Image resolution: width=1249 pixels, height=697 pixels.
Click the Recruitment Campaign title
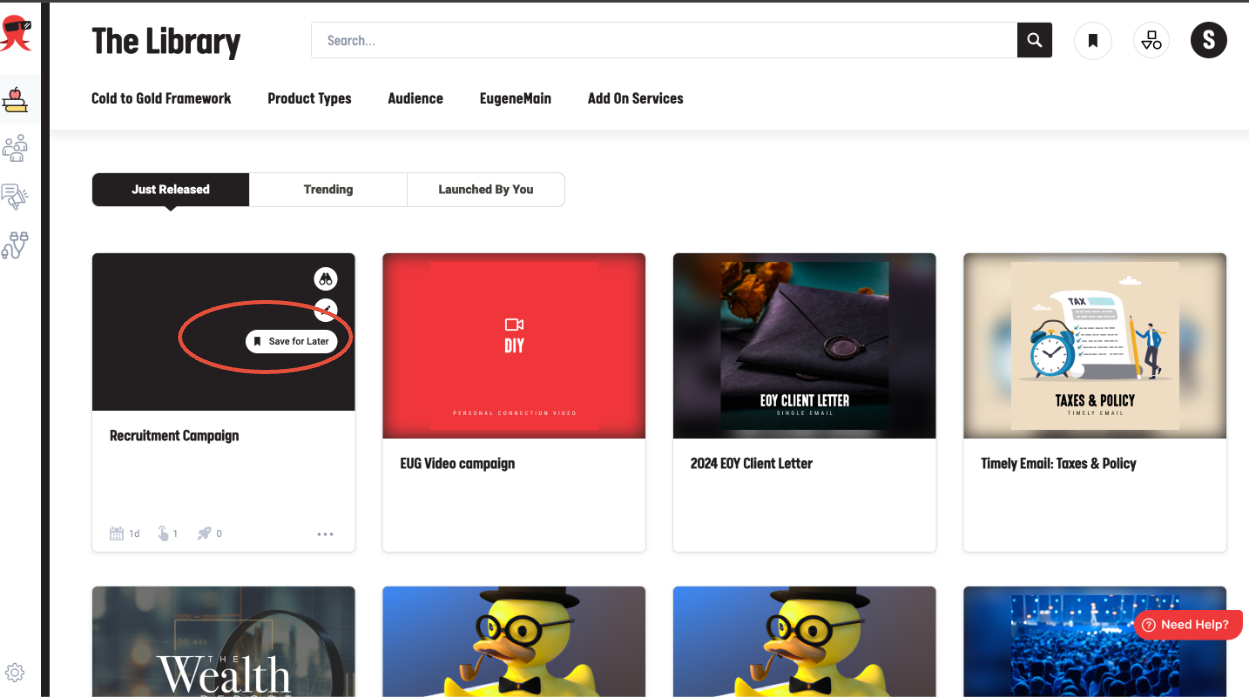(174, 435)
